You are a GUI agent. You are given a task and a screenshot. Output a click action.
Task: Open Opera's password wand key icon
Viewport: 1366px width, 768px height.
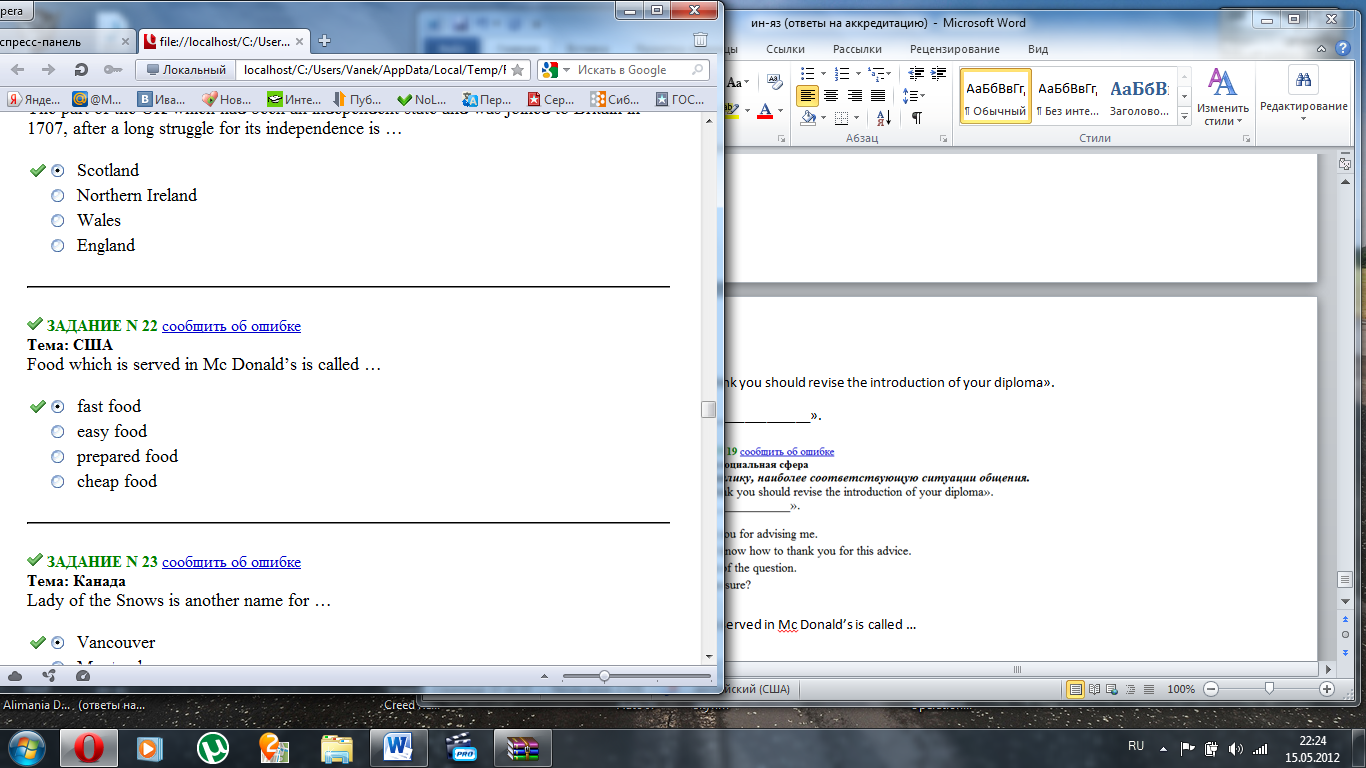pyautogui.click(x=112, y=70)
